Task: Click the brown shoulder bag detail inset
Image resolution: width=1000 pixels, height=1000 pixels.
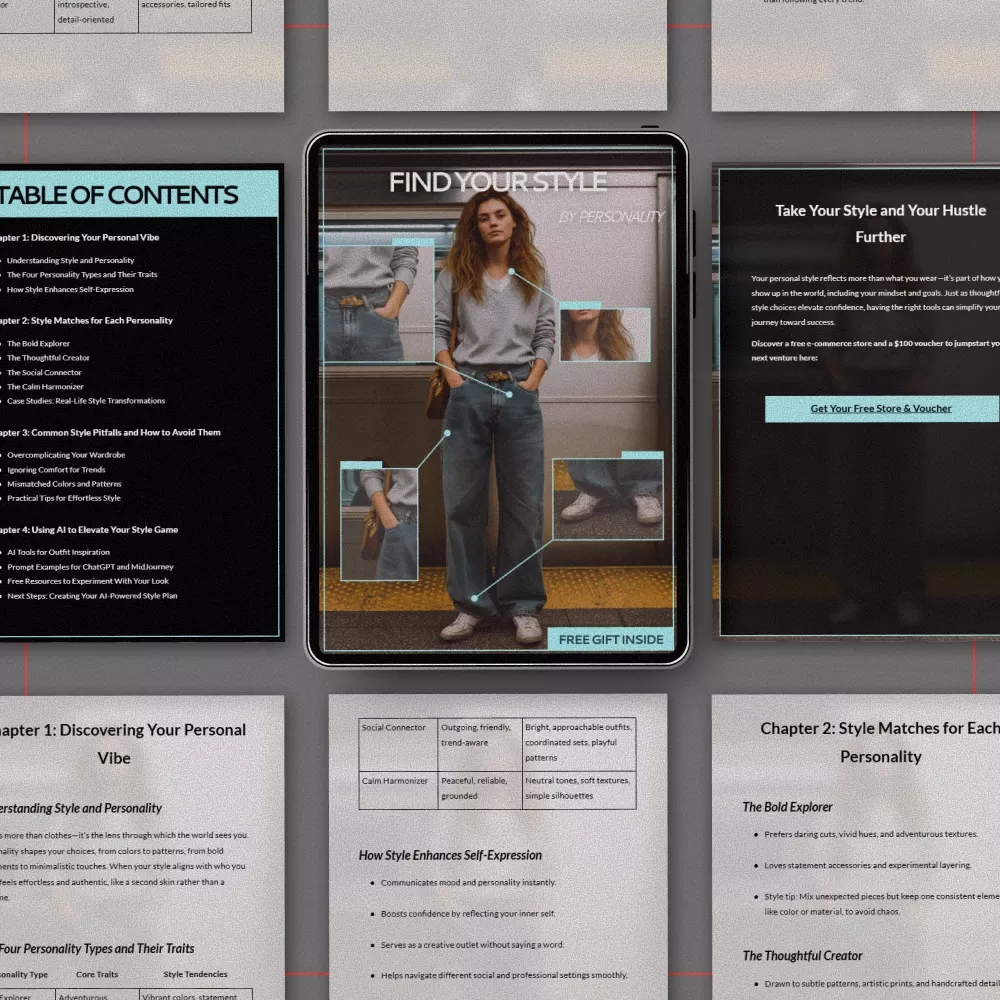Action: 379,522
